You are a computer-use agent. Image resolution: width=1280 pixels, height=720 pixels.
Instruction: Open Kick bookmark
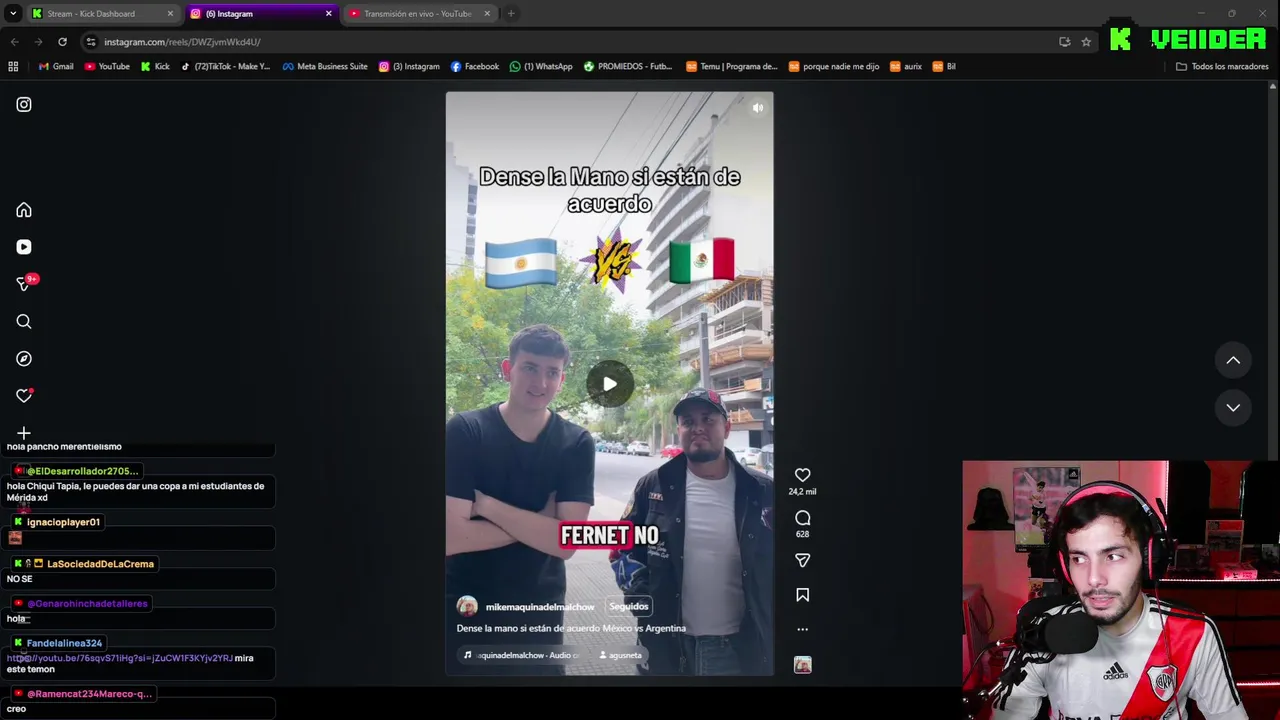[x=155, y=67]
